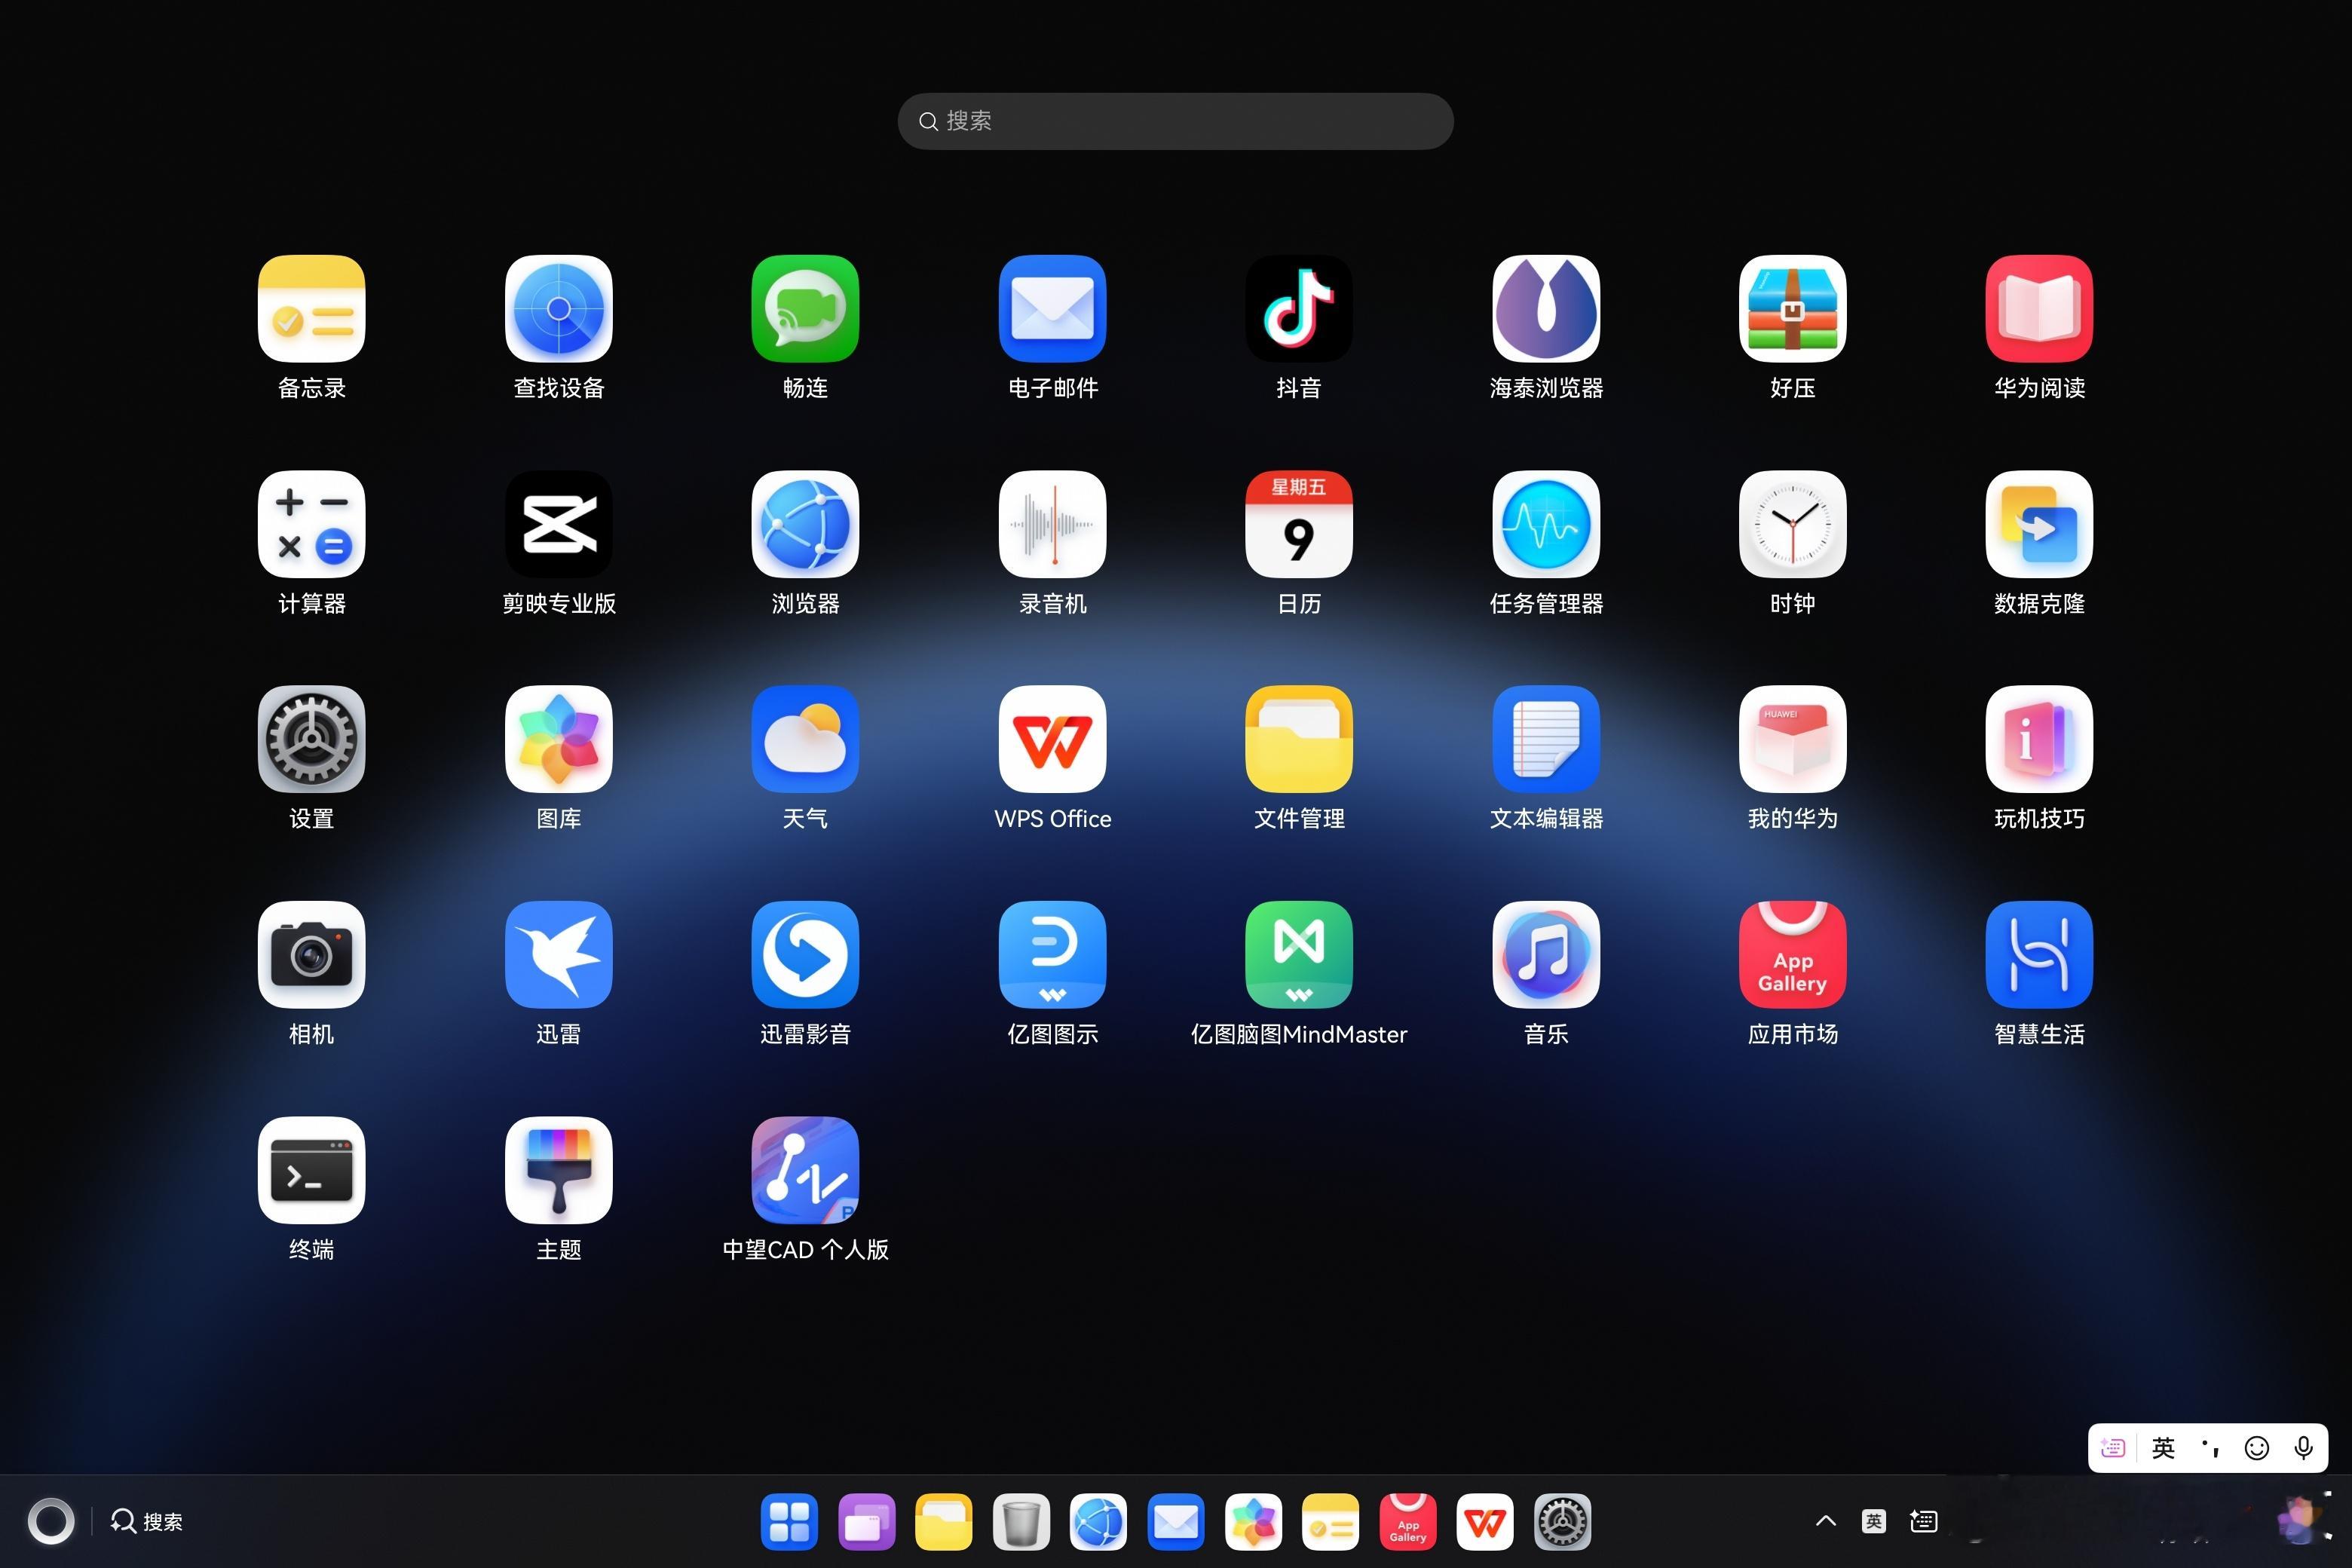This screenshot has height=1568, width=2352.
Task: Open the yellow notes icon in dock
Action: 1330,1522
